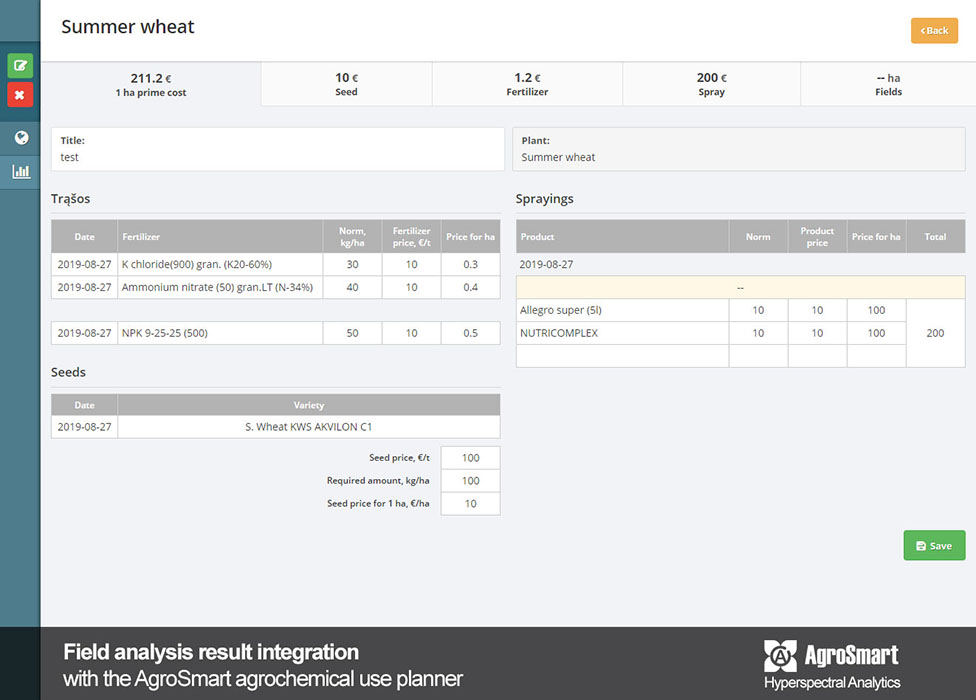Select the 1 ha prime cost tab
The image size is (976, 700).
click(158, 84)
